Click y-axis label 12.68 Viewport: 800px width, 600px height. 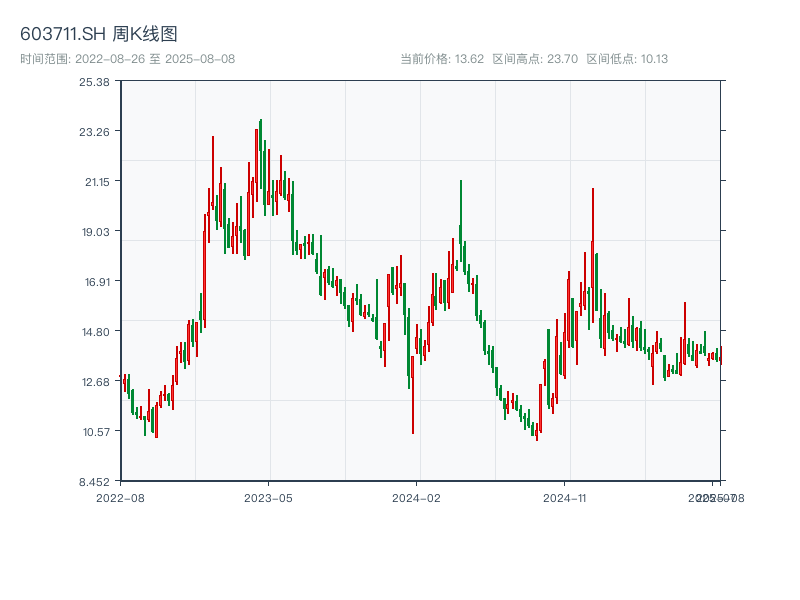[95, 382]
